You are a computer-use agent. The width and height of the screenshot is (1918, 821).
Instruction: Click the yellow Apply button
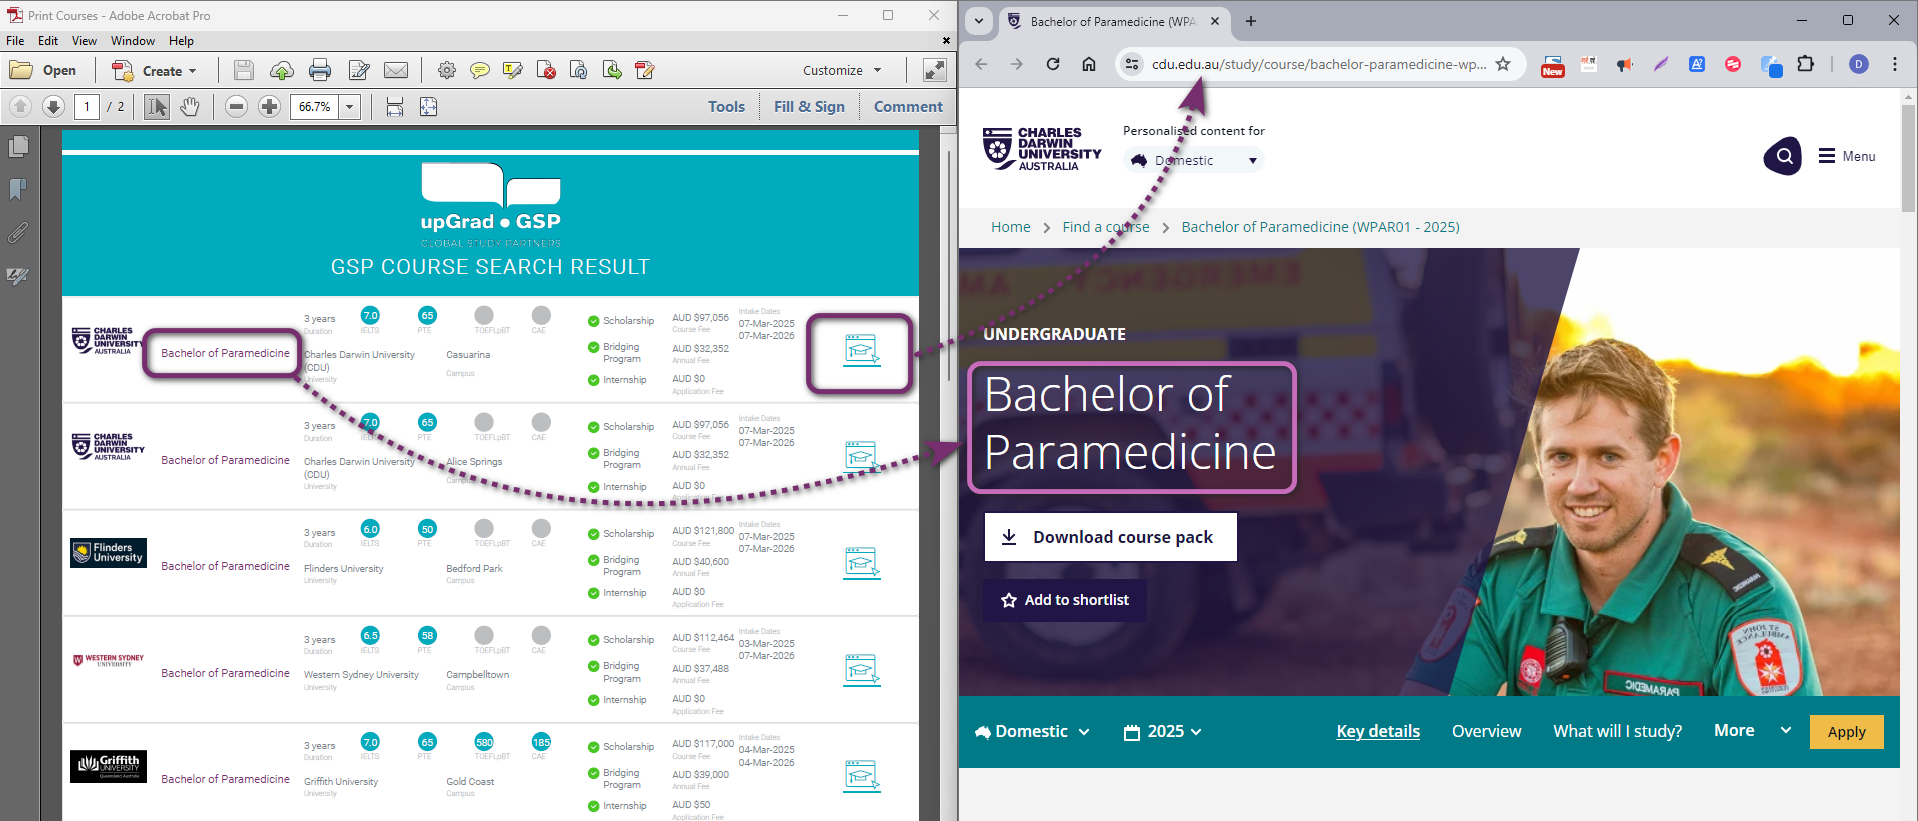tap(1845, 732)
